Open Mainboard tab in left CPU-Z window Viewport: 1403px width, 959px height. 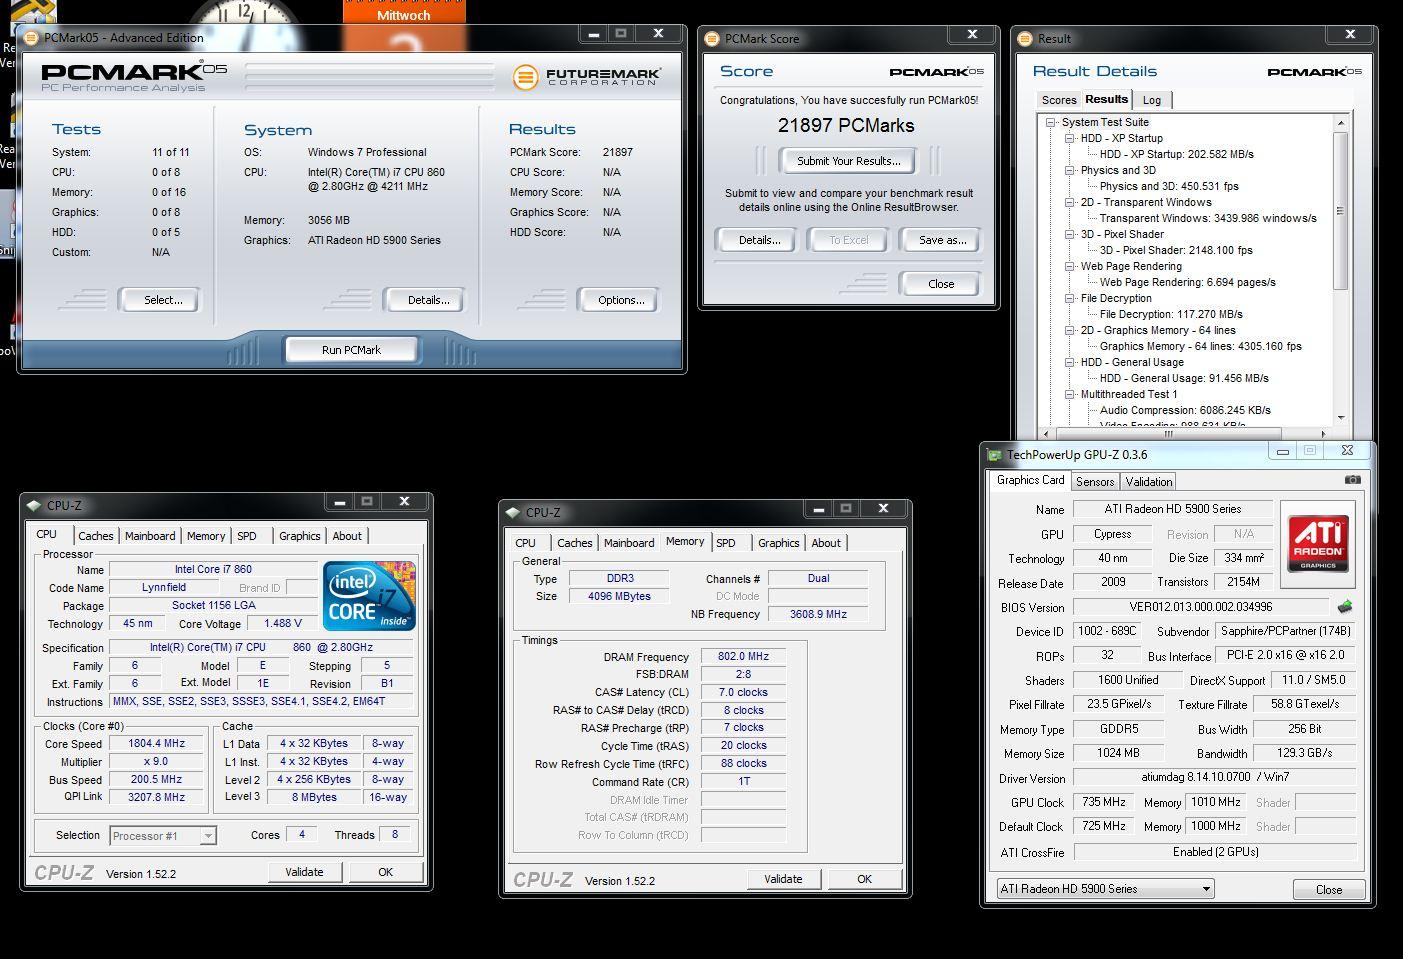click(150, 536)
